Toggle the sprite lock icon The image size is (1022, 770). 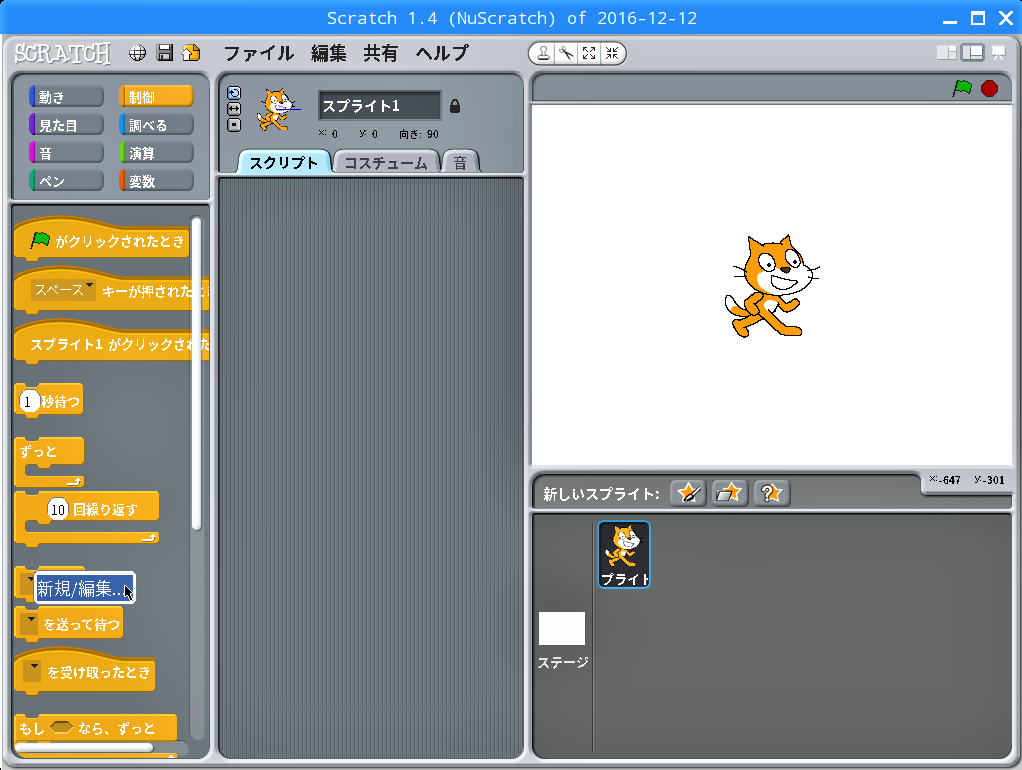[x=455, y=106]
